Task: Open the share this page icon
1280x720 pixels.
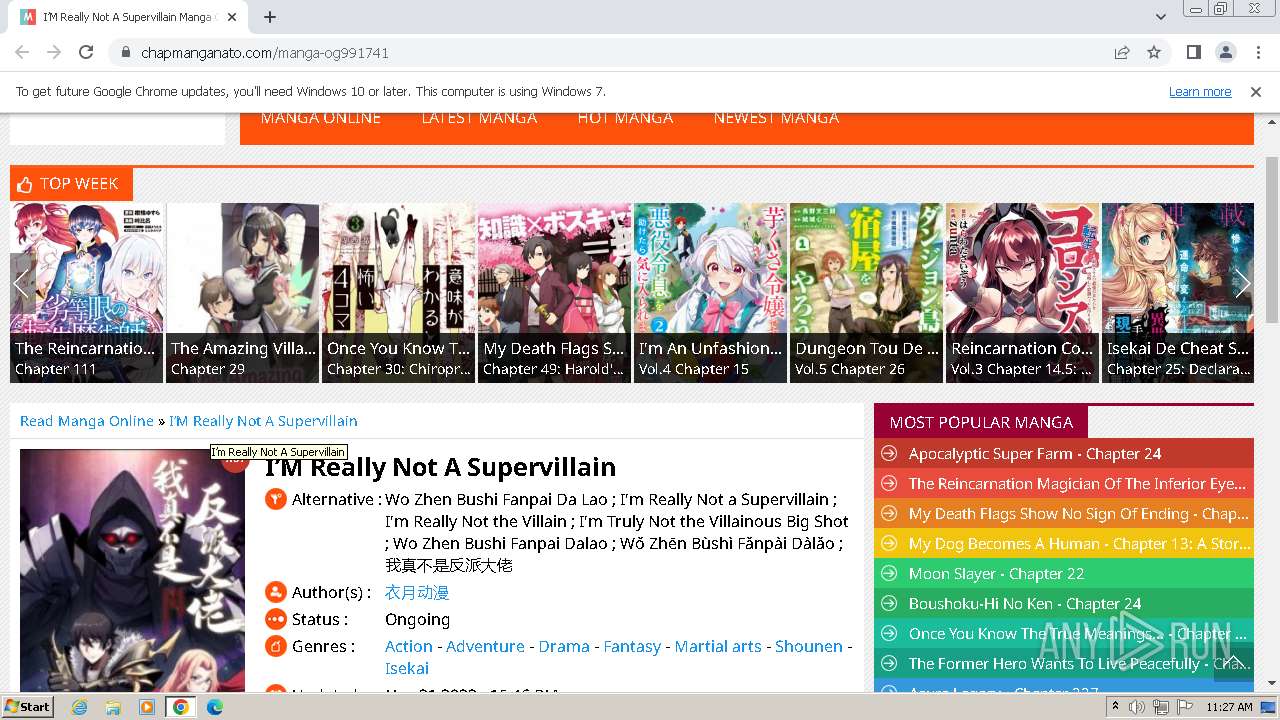Action: pyautogui.click(x=1122, y=52)
